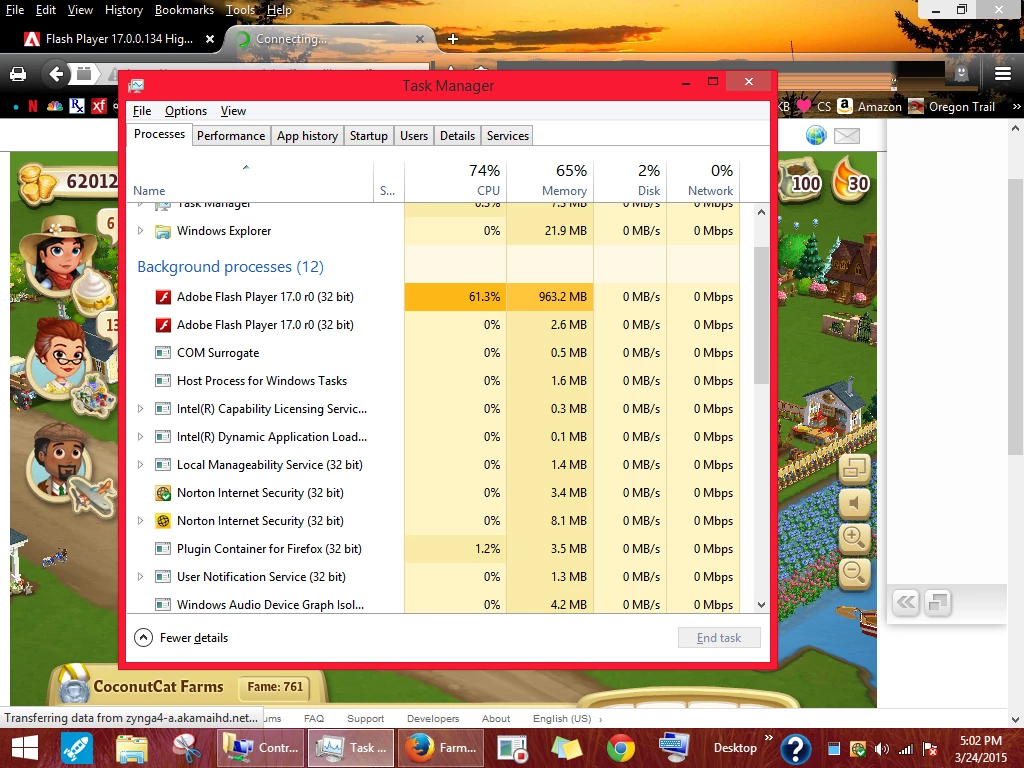Open the Task Manager Options menu
Screen dimensions: 1024x768
point(185,111)
